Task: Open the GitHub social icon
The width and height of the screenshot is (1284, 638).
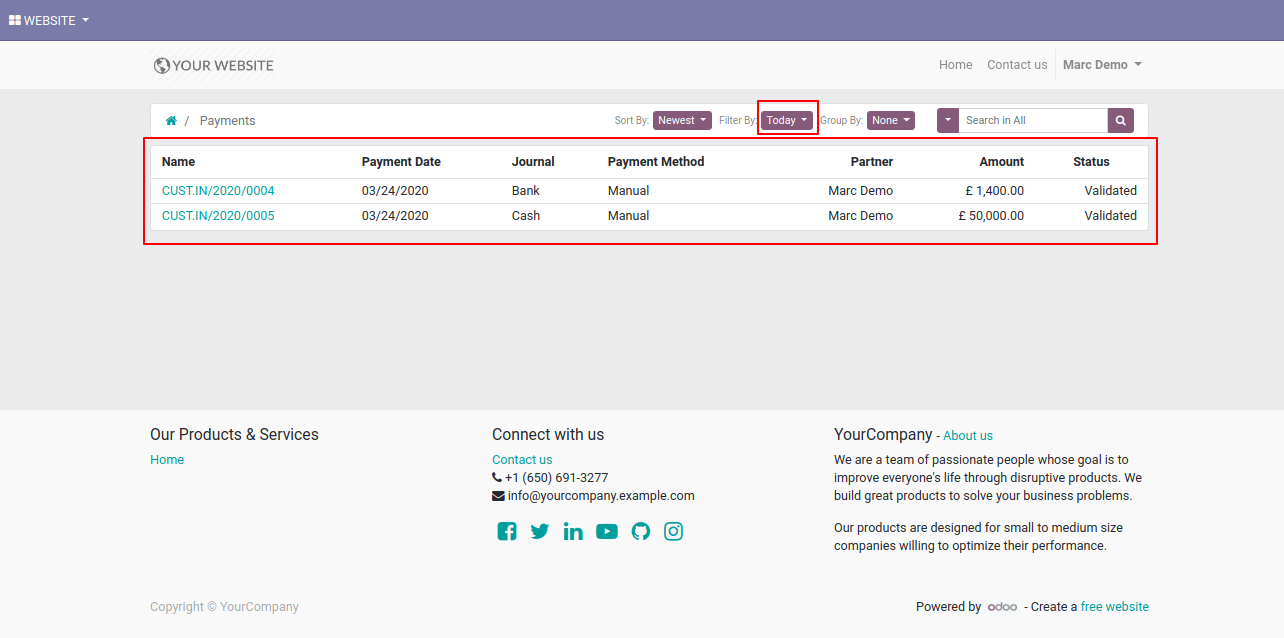Action: click(x=641, y=532)
